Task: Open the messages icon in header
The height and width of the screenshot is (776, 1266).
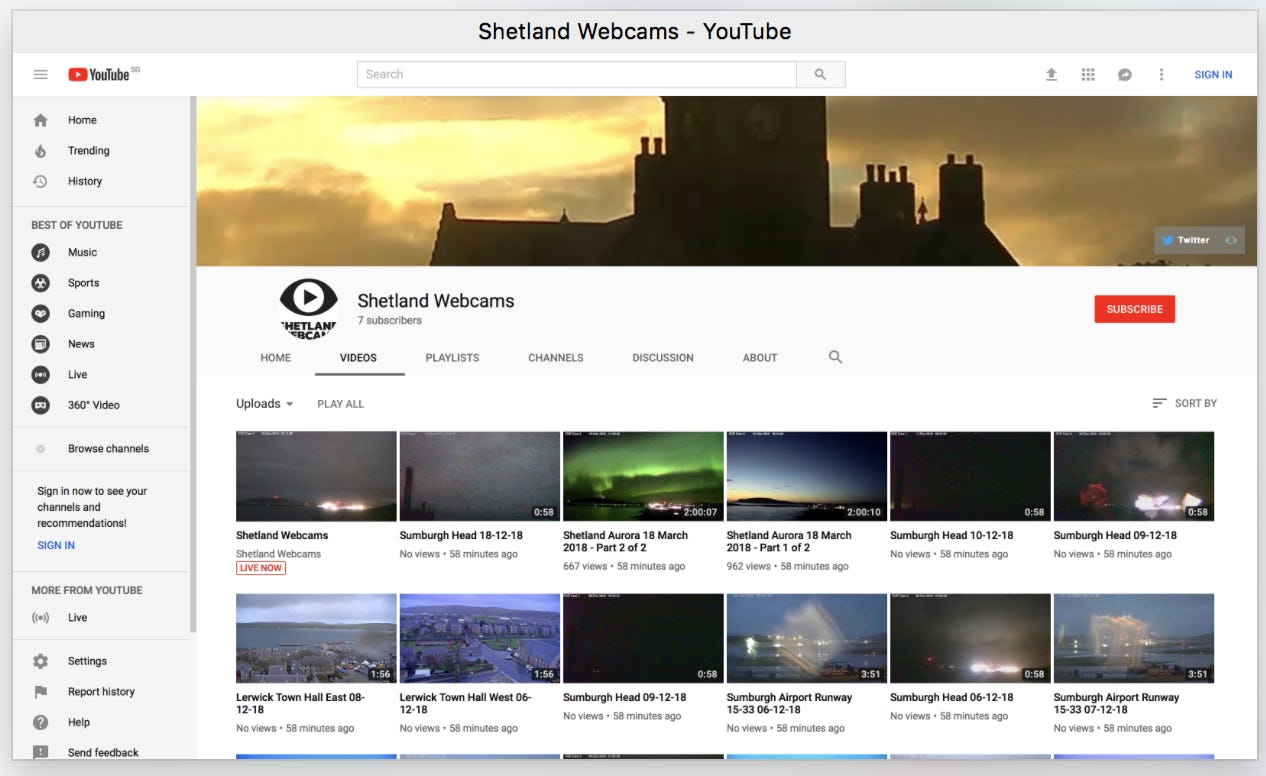Action: [1125, 74]
